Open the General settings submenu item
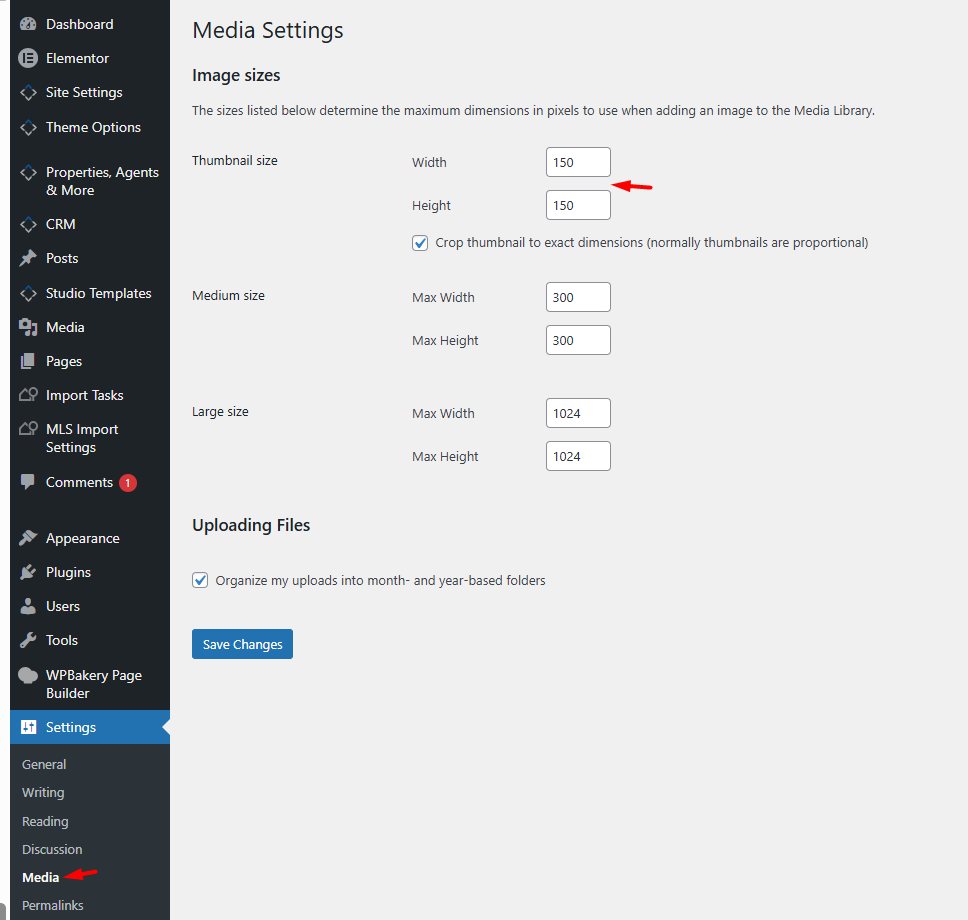The image size is (968, 920). 44,764
